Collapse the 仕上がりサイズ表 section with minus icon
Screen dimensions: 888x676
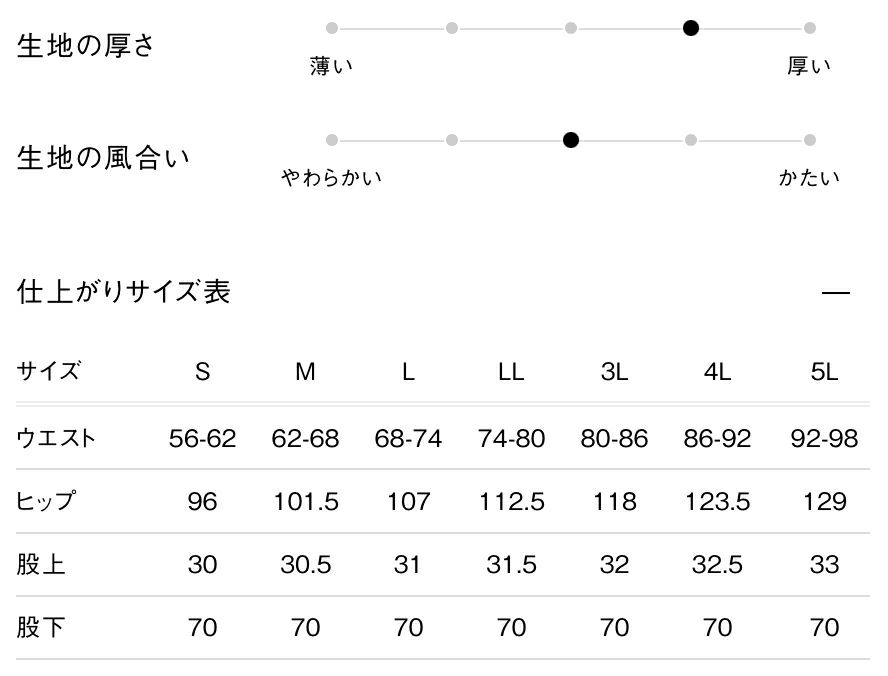tap(834, 293)
